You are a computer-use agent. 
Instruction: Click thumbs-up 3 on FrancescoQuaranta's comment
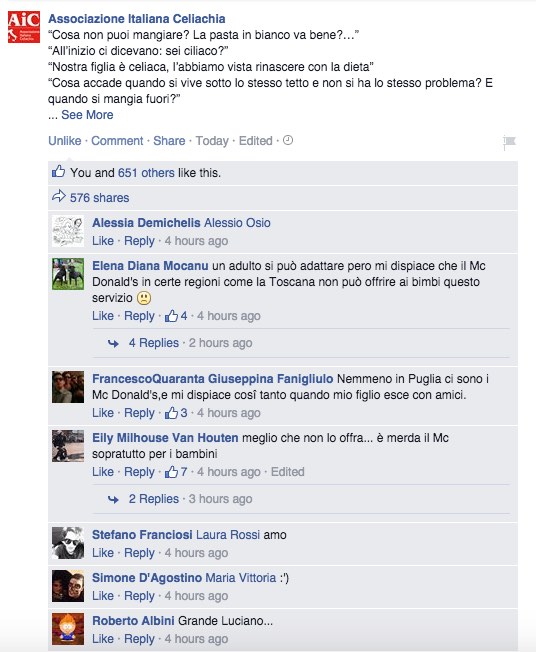click(x=176, y=413)
